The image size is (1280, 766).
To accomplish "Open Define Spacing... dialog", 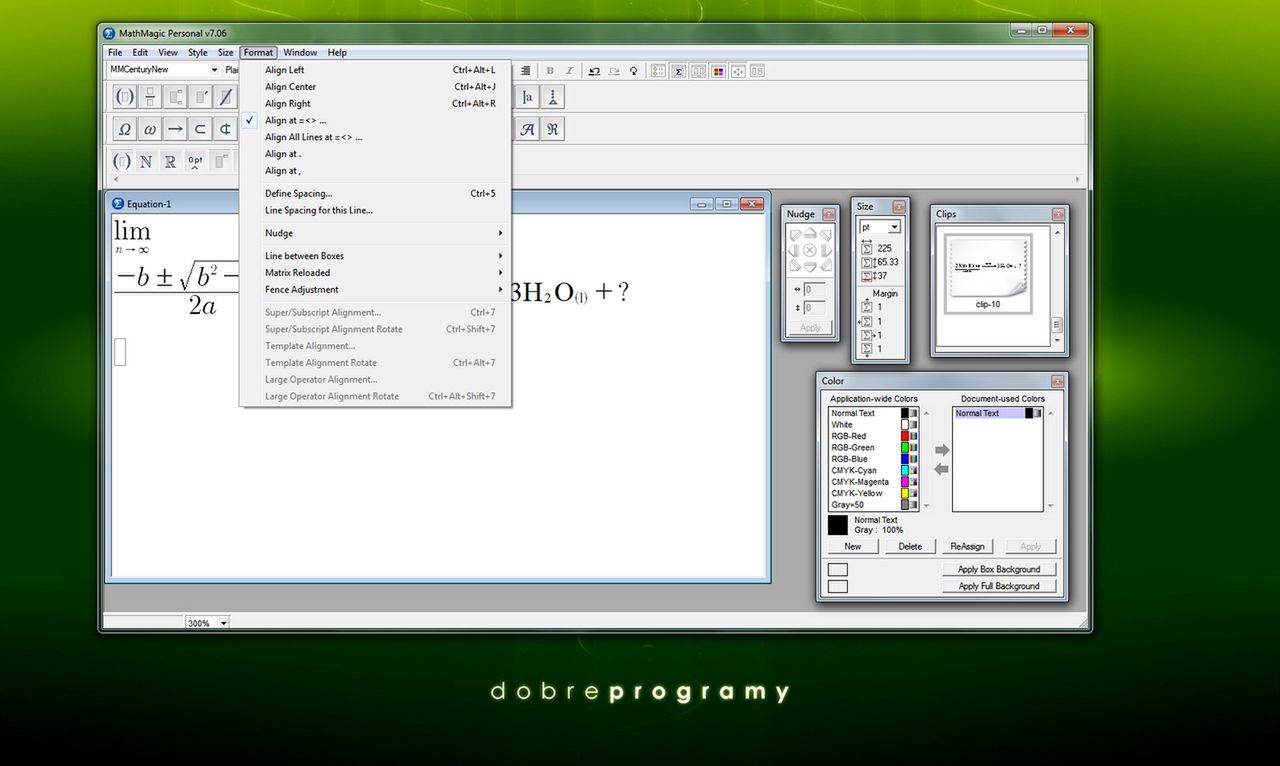I will click(375, 194).
